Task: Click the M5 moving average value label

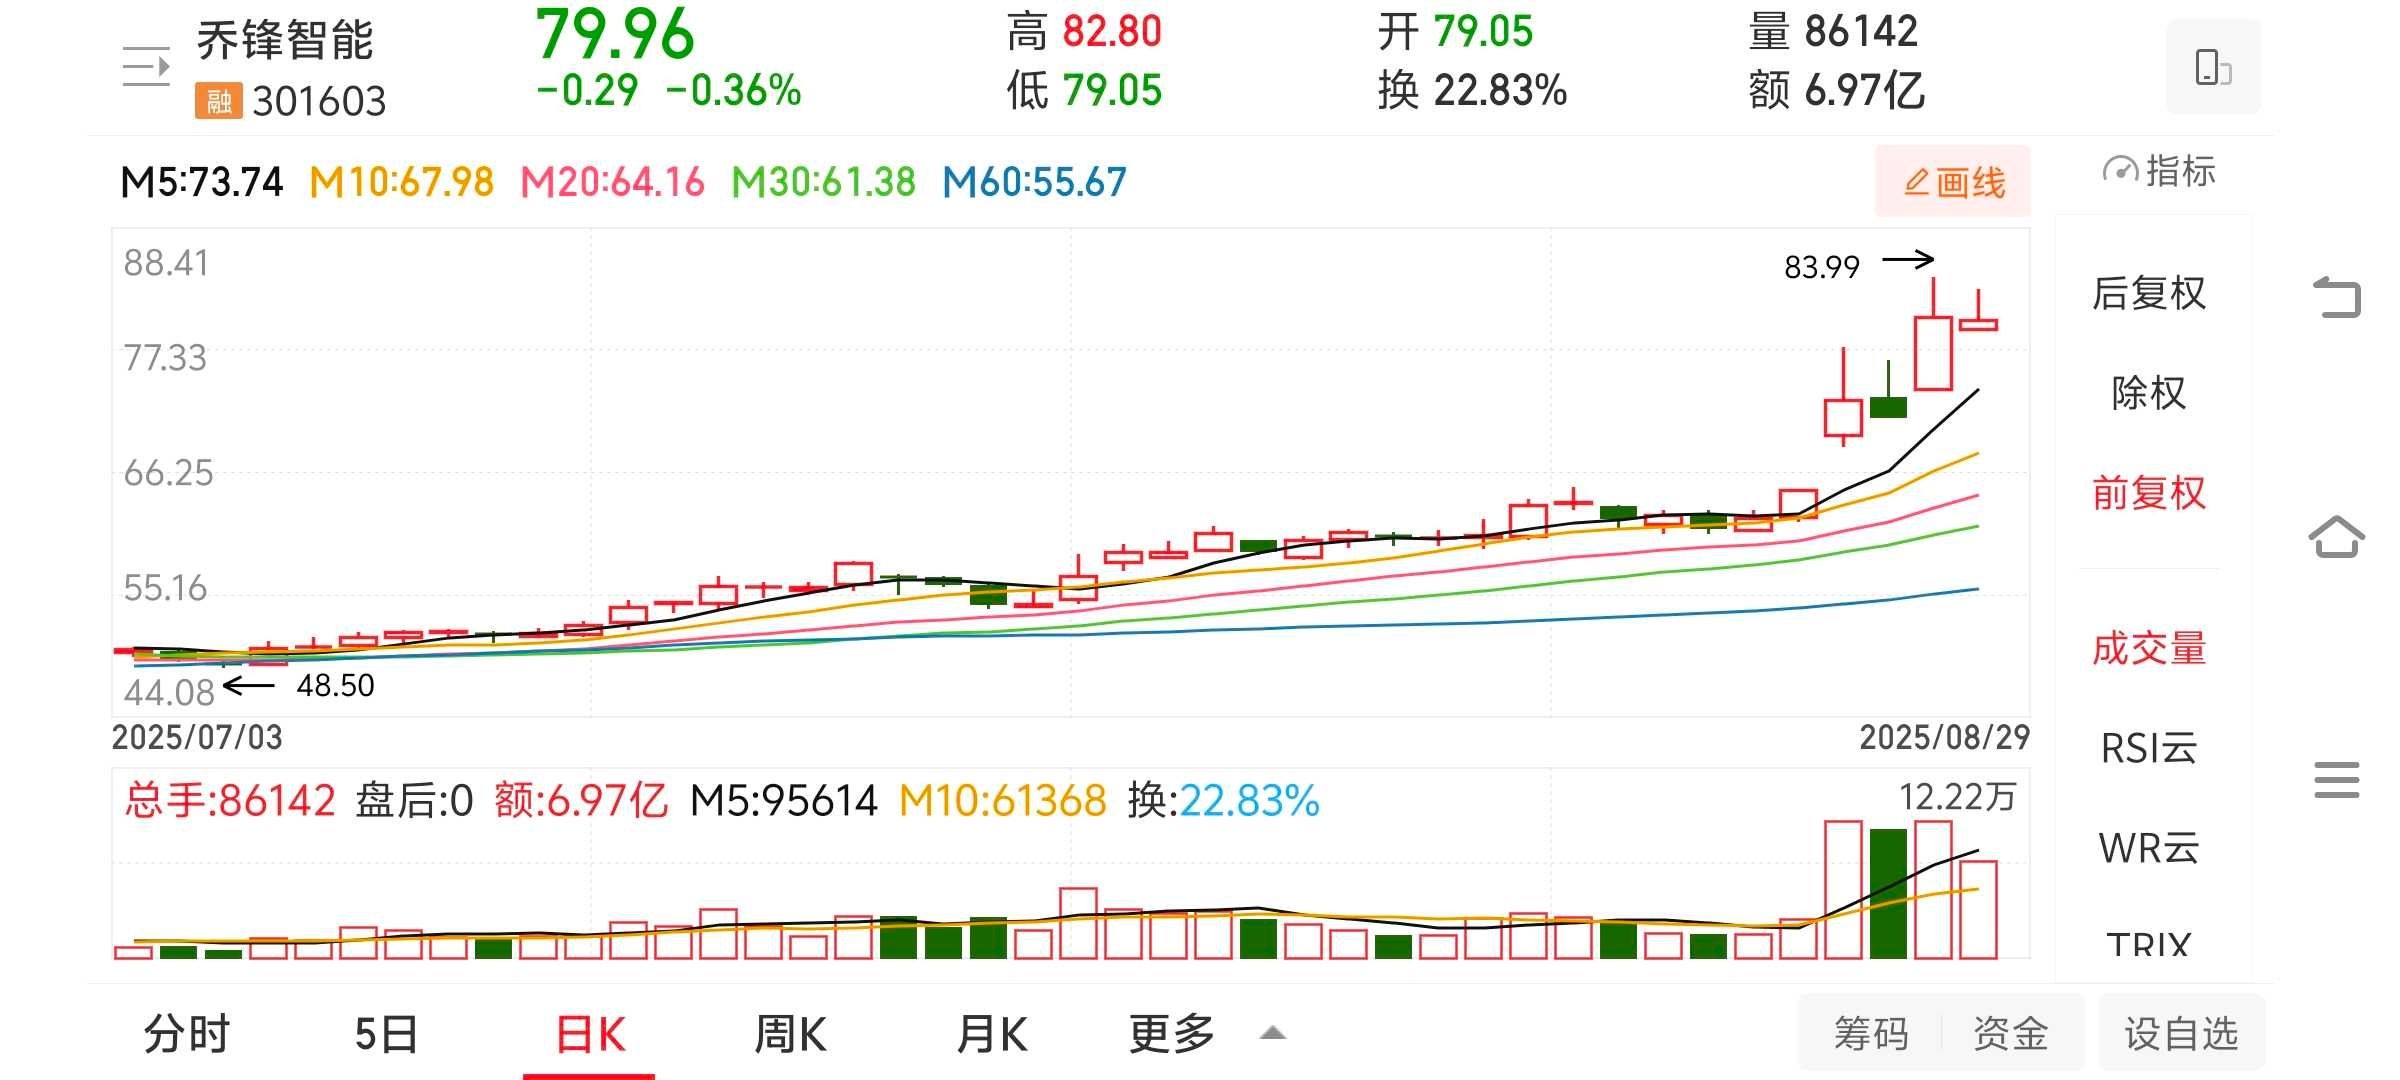Action: point(202,182)
